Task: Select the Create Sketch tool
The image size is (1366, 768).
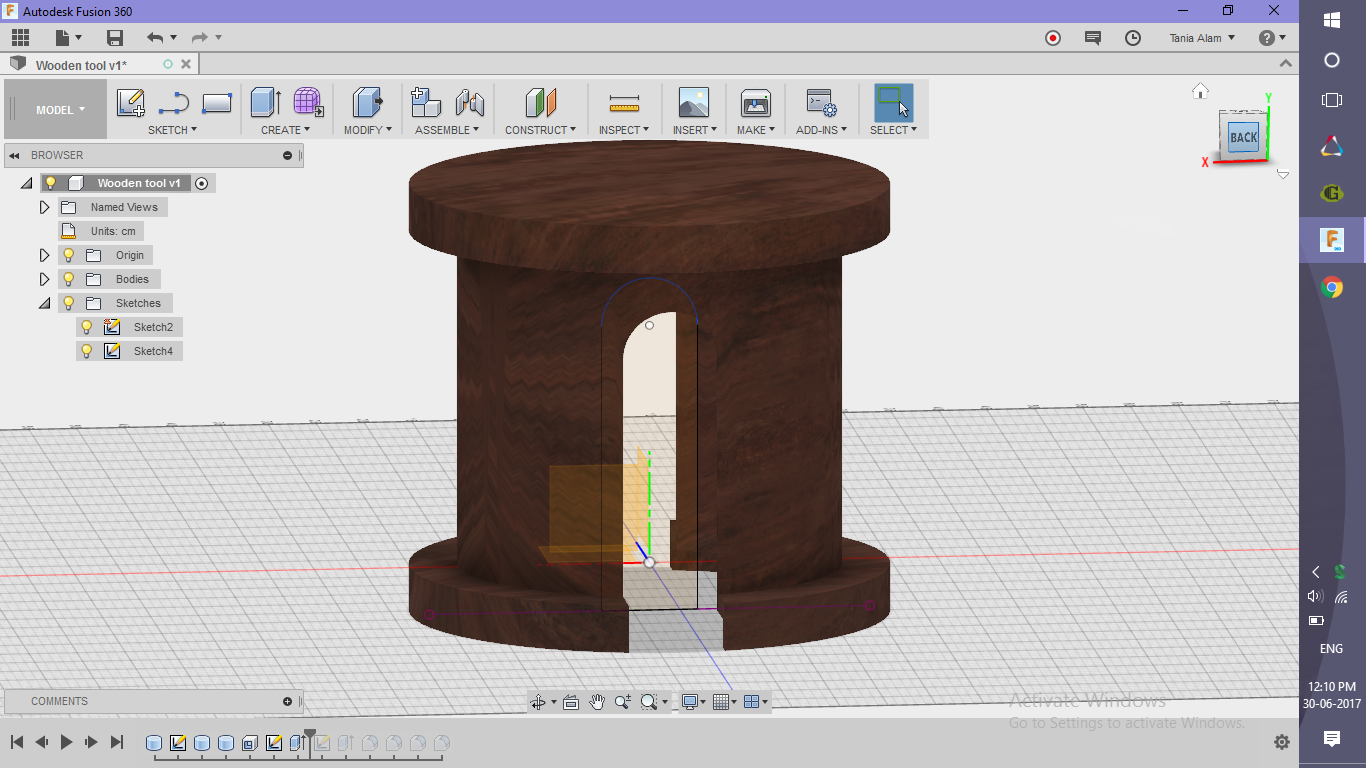Action: point(131,102)
